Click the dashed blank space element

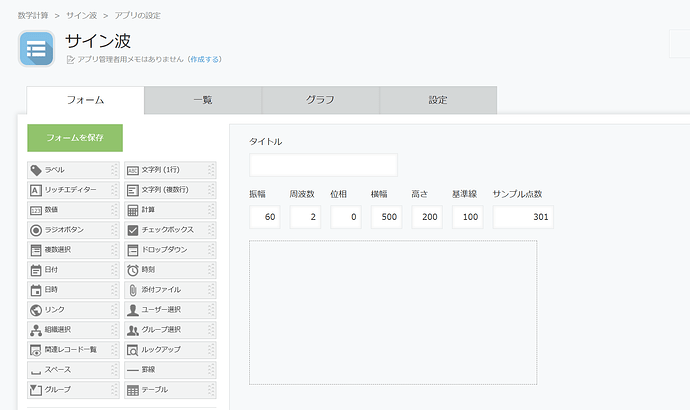pos(393,313)
